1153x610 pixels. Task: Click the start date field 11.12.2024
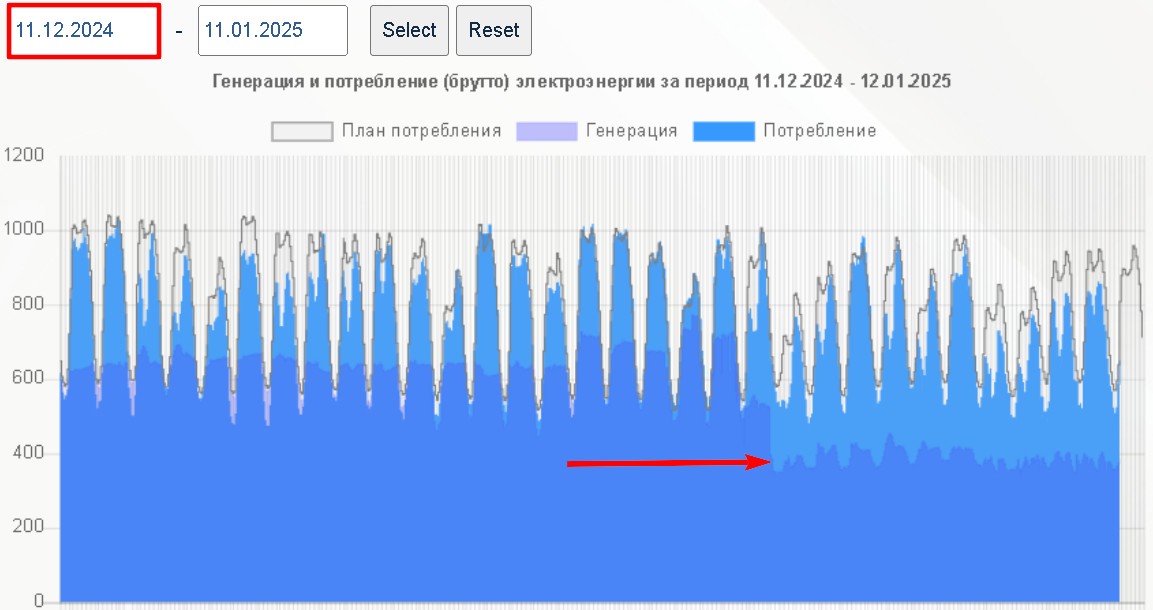pos(84,31)
